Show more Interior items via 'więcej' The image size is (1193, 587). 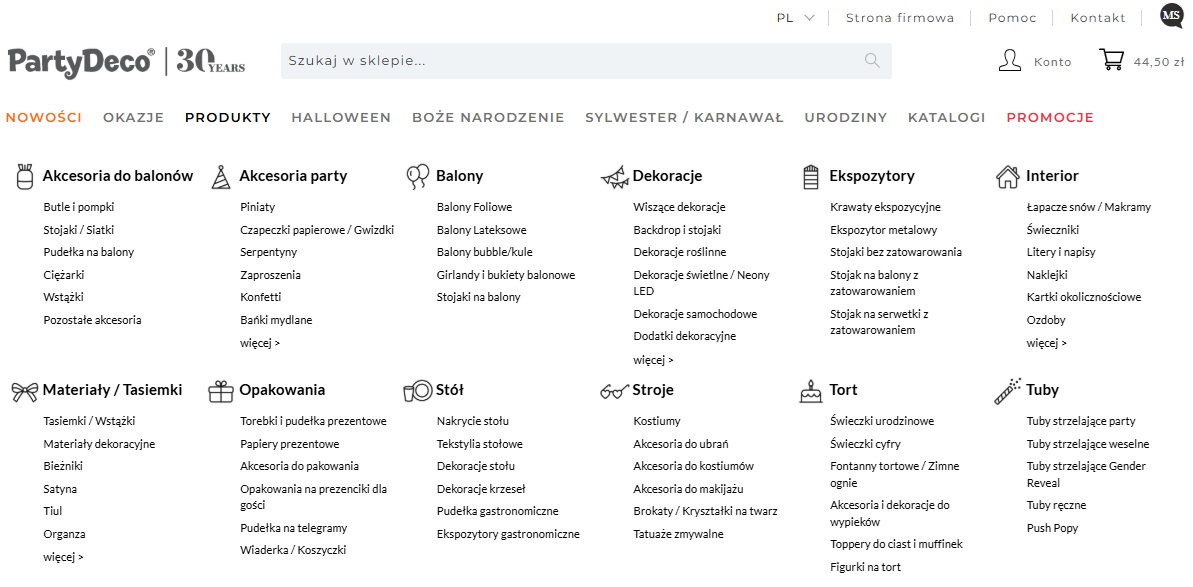pos(1046,343)
